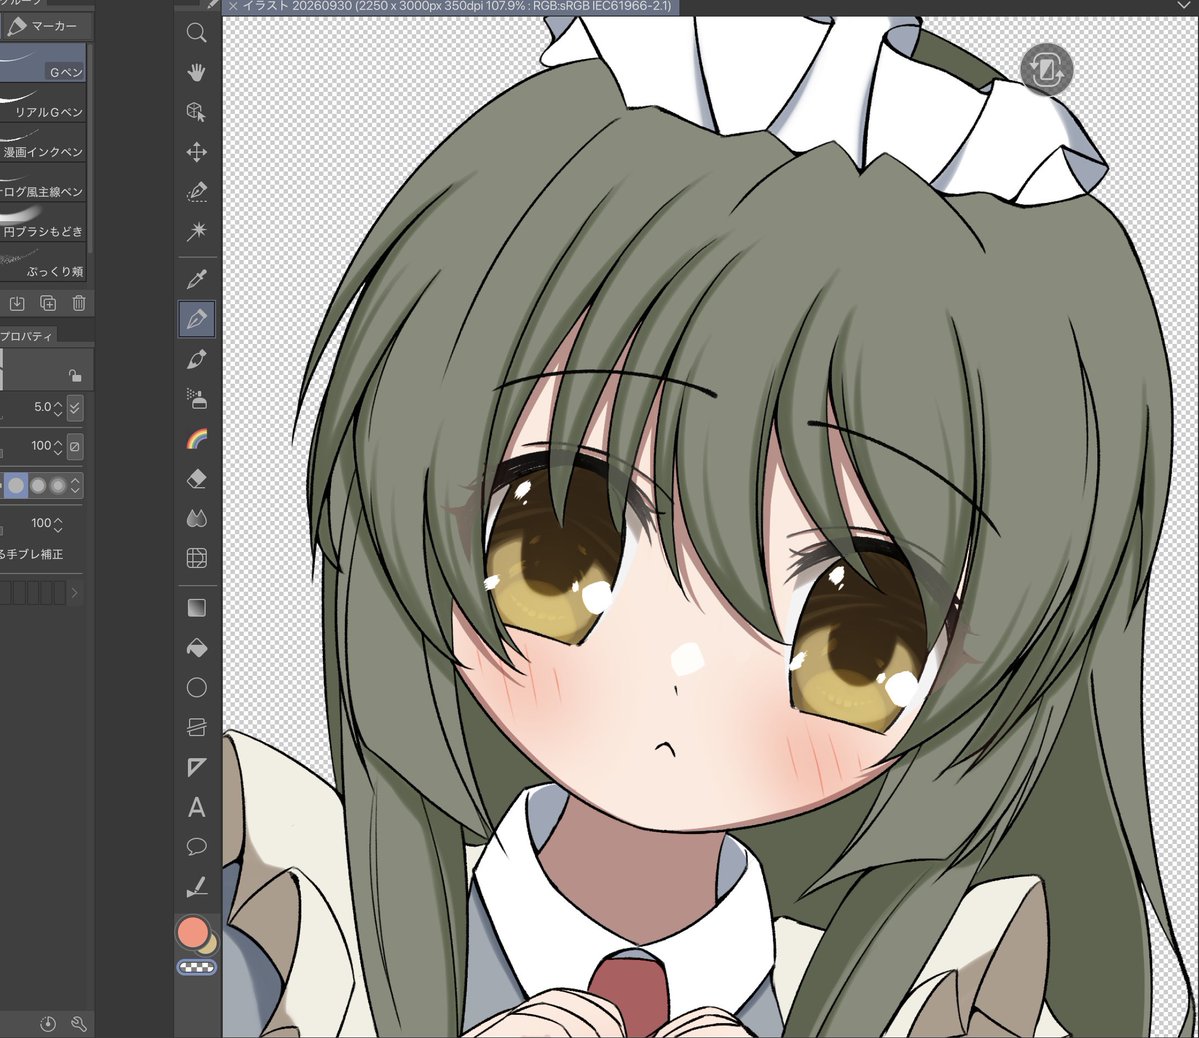The height and width of the screenshot is (1038, 1199).
Task: Select the Hand move-canvas tool
Action: (197, 72)
